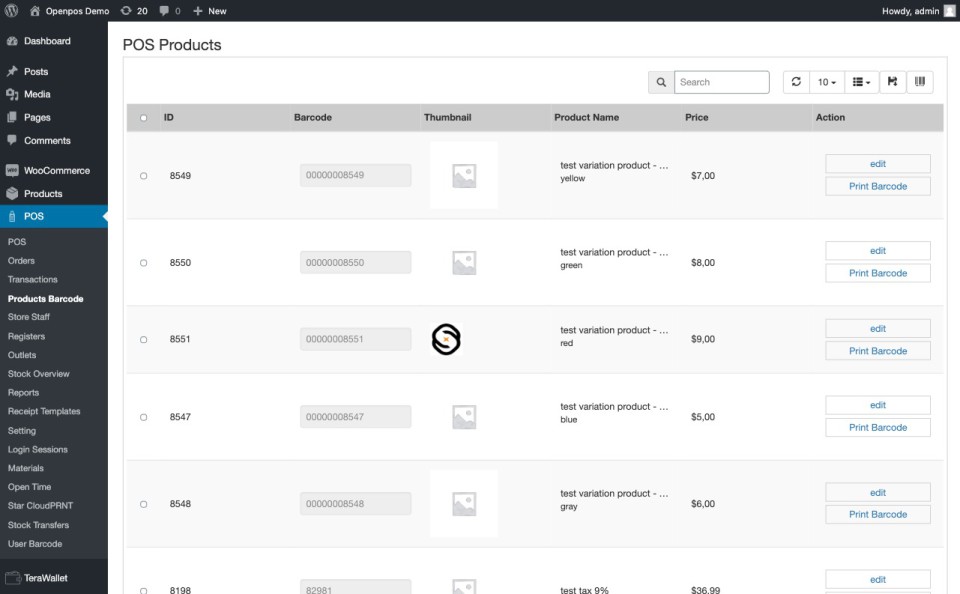
Task: Go to Stock Overview in POS submenu
Action: (x=39, y=374)
